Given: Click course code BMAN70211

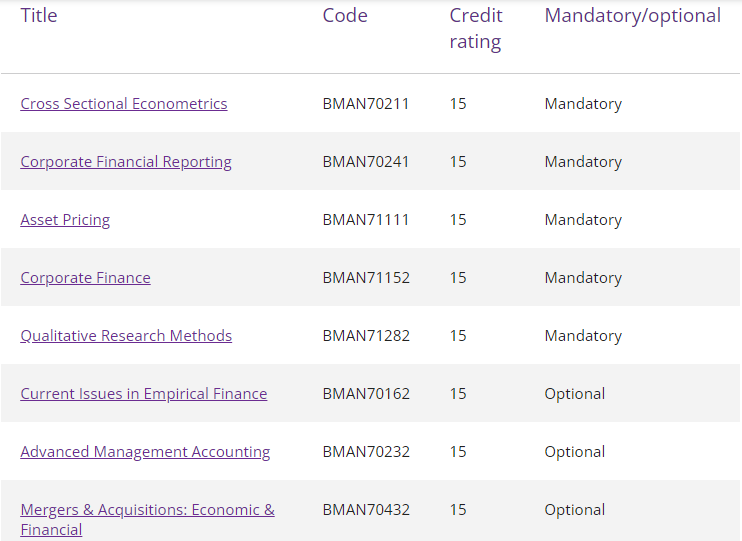Looking at the screenshot, I should [366, 104].
